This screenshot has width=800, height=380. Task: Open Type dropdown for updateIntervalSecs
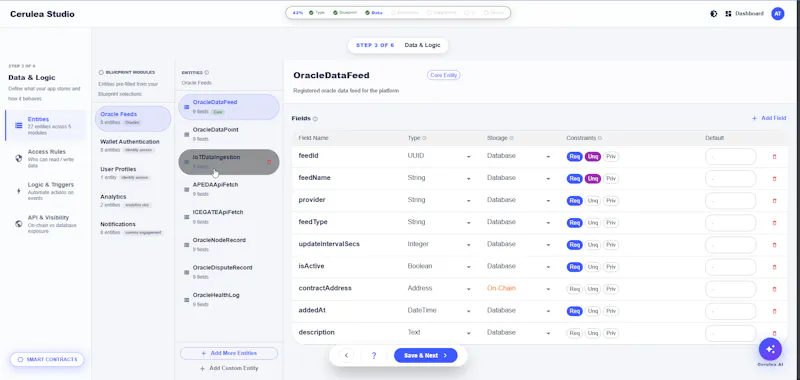click(439, 244)
